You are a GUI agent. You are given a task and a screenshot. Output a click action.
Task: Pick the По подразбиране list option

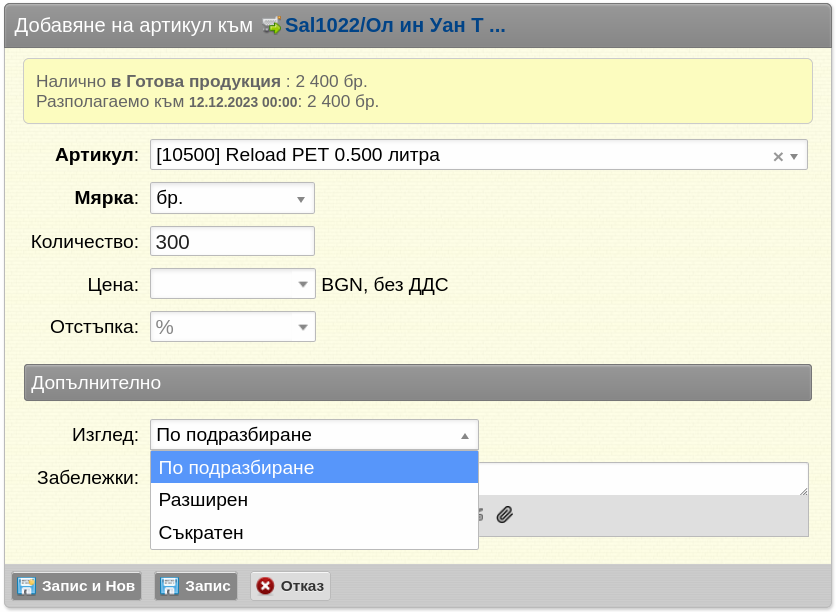click(x=315, y=468)
